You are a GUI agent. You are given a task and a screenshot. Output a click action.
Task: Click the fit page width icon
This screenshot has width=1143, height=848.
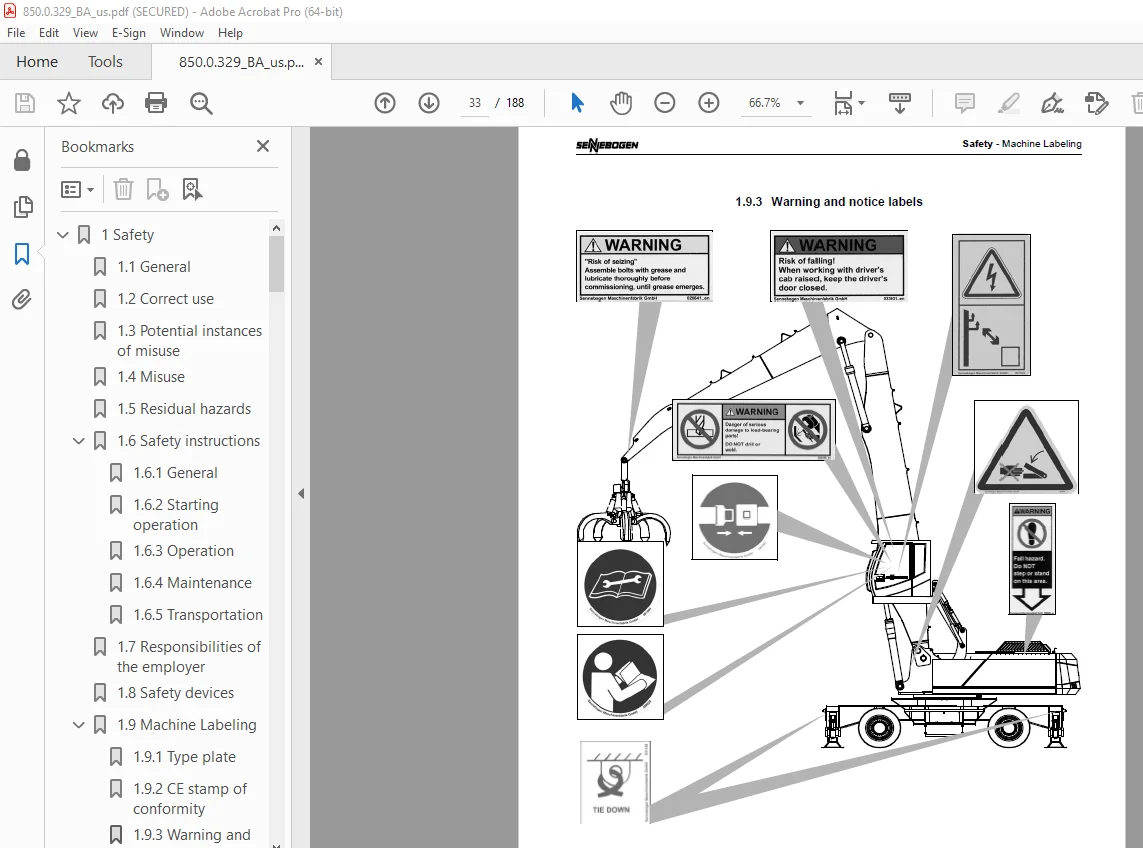[x=843, y=103]
